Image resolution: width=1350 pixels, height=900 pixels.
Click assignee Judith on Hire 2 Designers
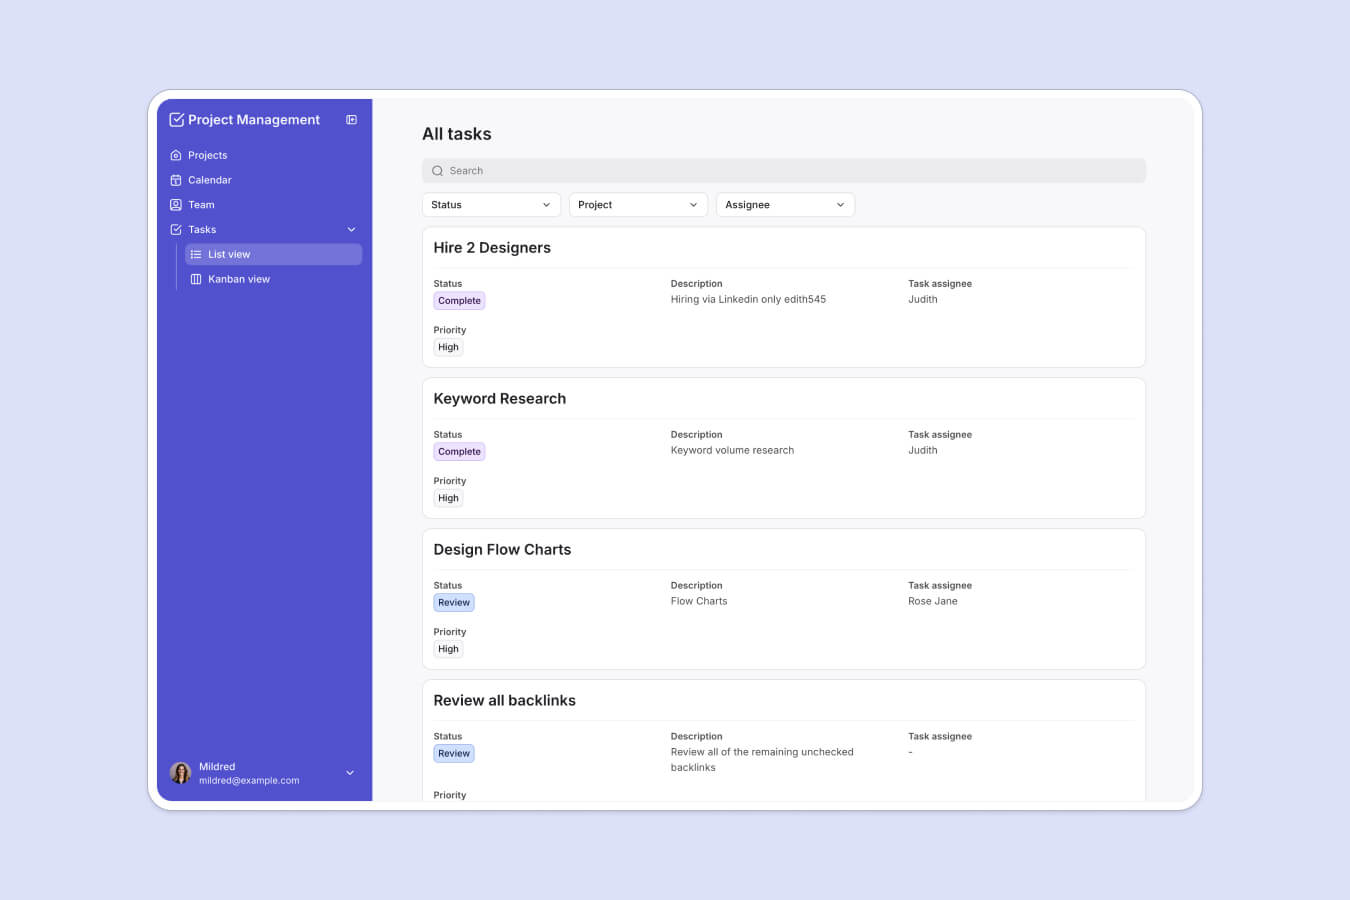pos(923,300)
